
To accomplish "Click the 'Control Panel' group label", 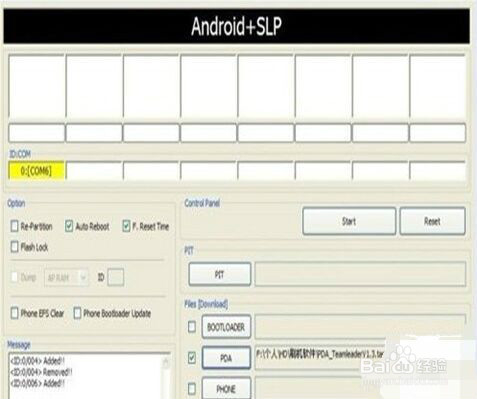I will coord(202,203).
